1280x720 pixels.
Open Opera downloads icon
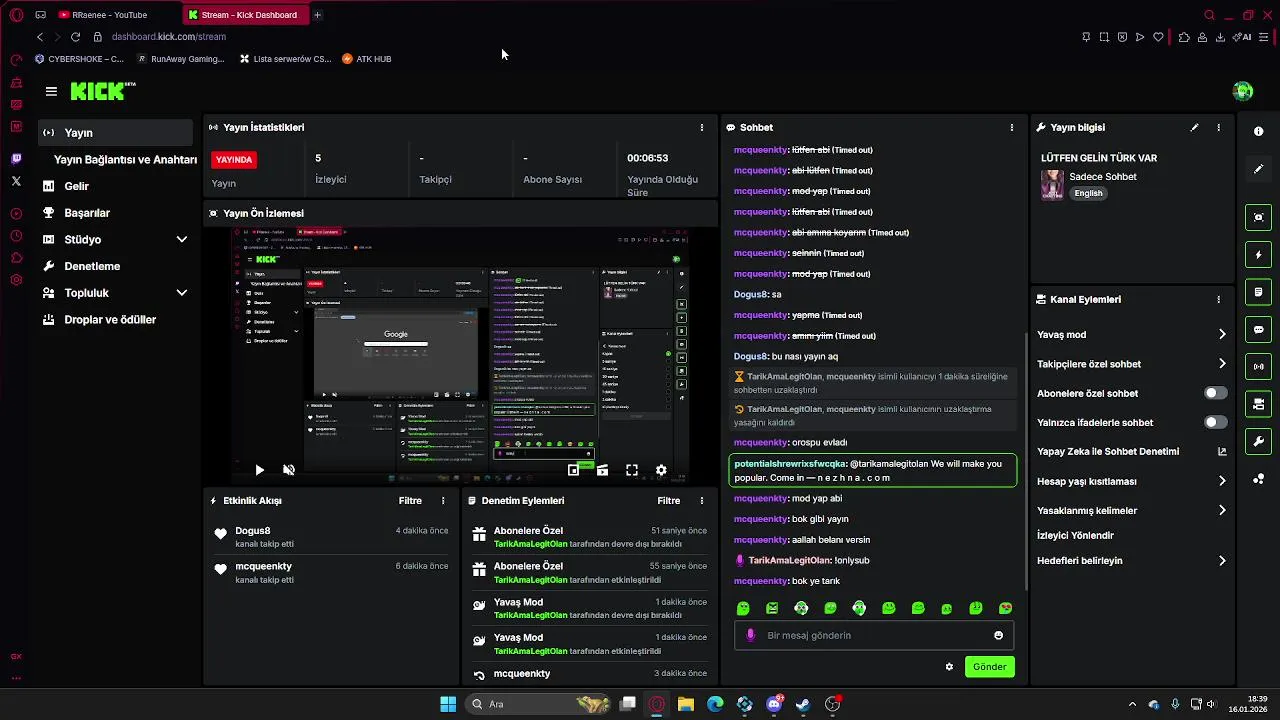click(1220, 37)
